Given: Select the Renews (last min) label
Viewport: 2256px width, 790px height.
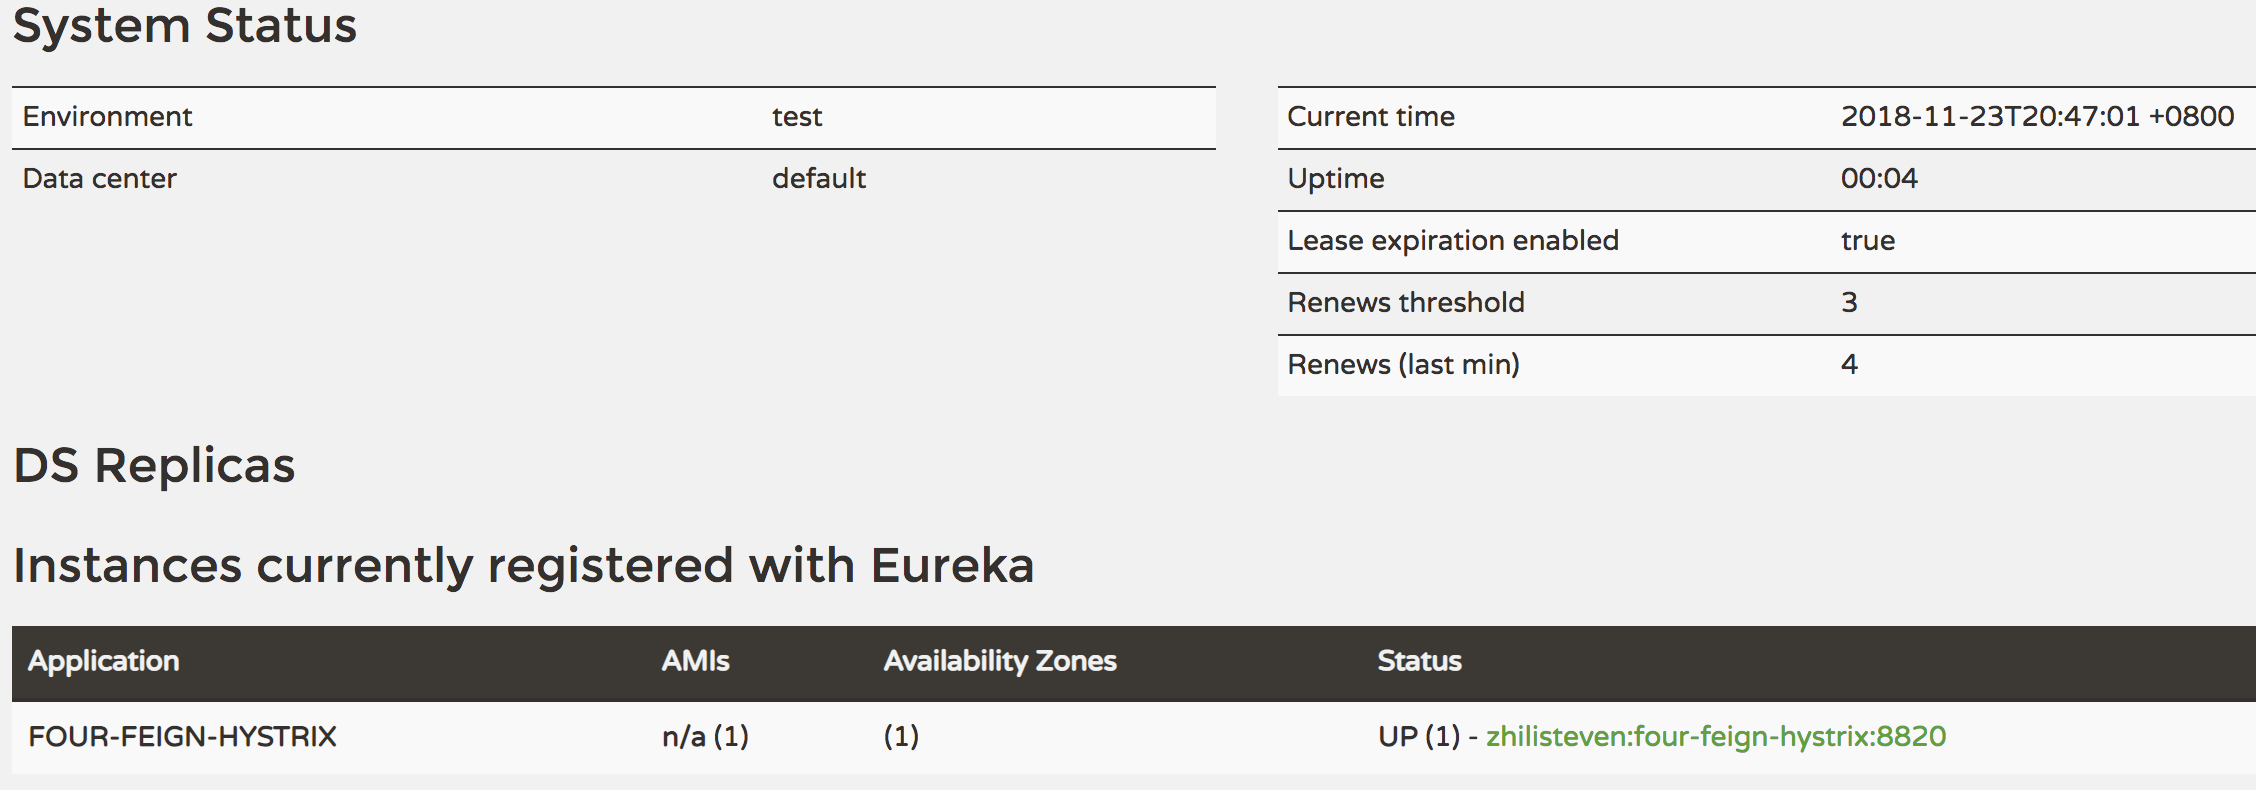Looking at the screenshot, I should 1402,365.
